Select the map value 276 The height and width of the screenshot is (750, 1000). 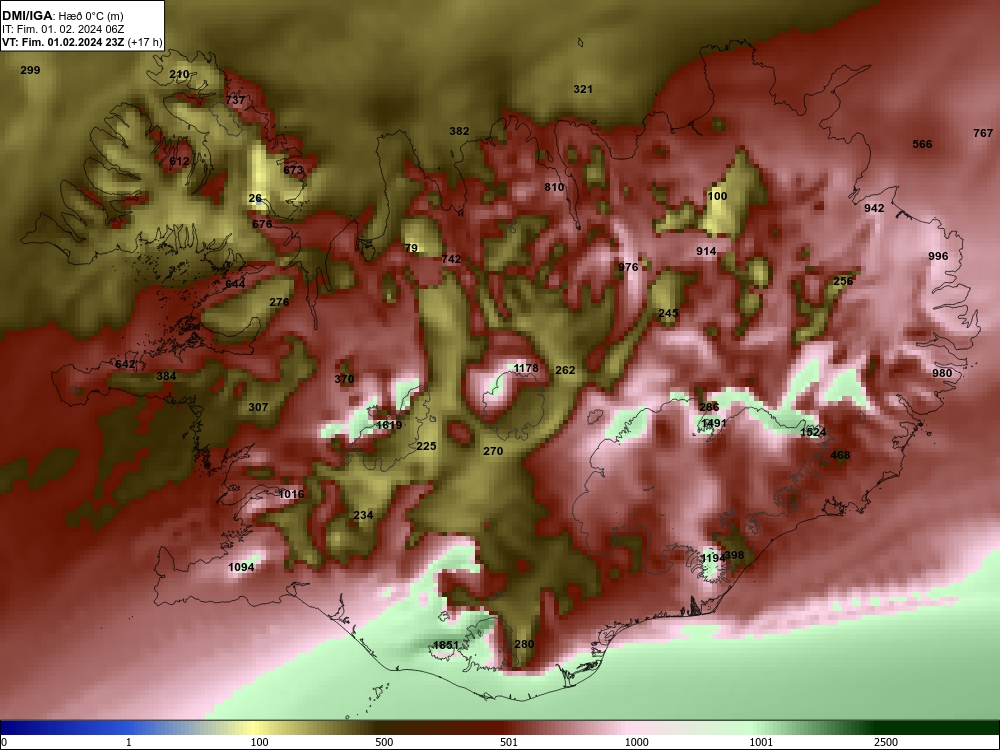point(279,302)
